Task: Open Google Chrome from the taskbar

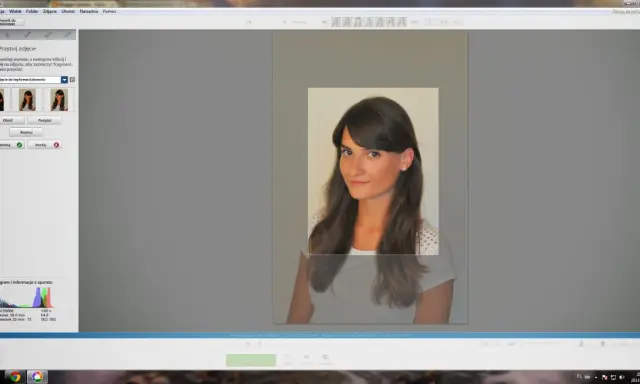Action: (x=15, y=377)
